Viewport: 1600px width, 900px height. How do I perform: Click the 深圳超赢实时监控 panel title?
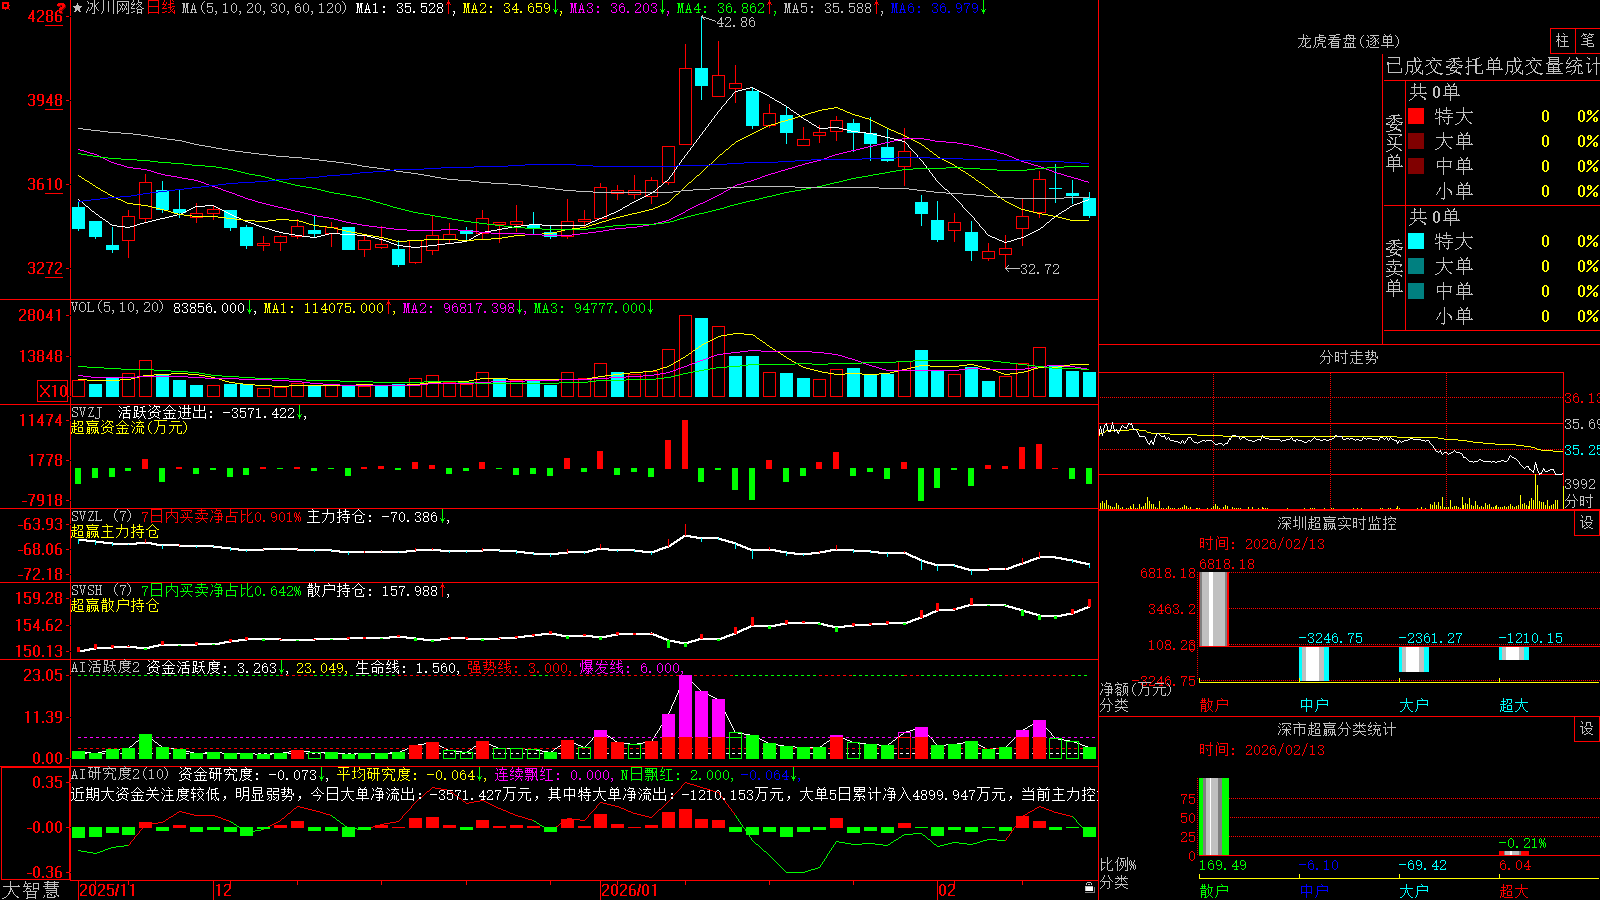[x=1336, y=523]
